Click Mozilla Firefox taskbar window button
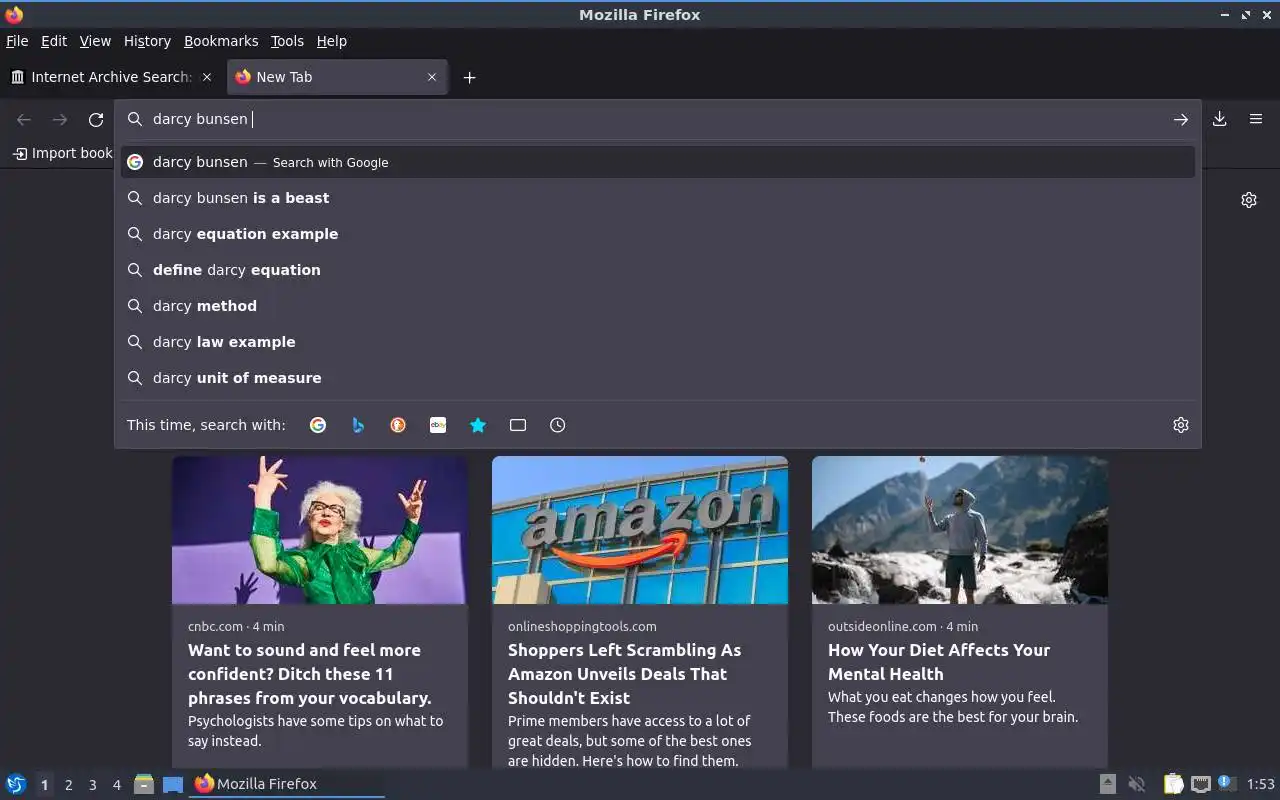 288,784
